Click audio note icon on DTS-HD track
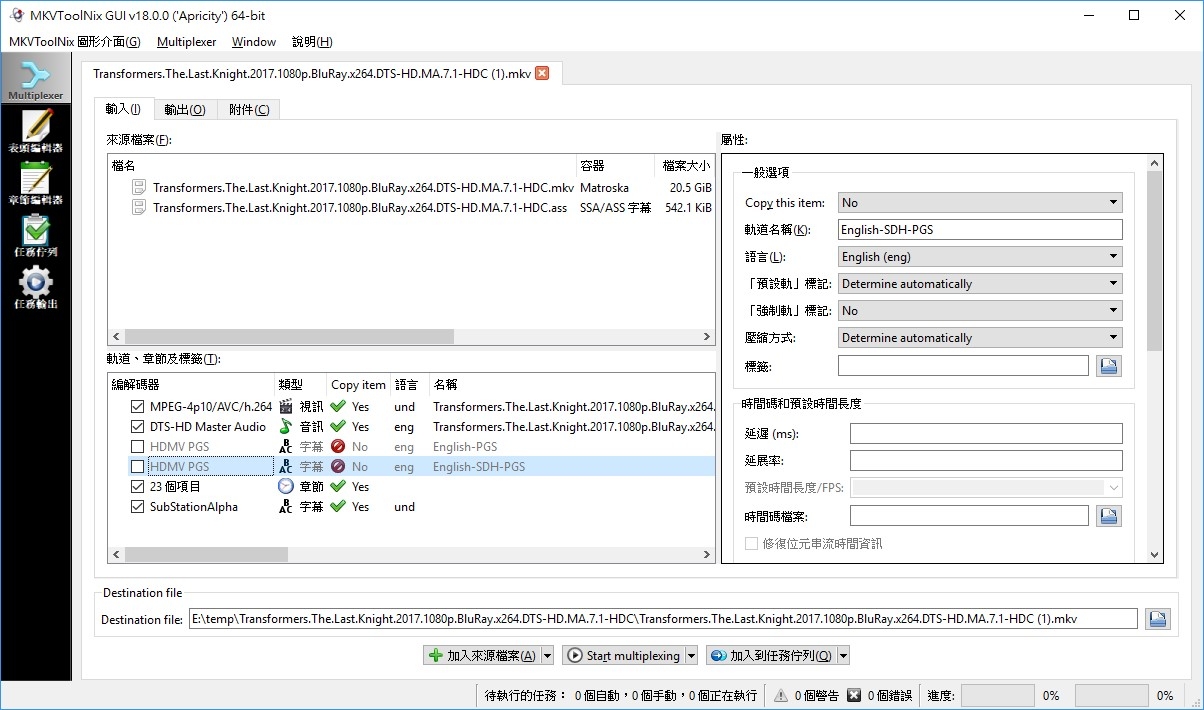This screenshot has width=1204, height=710. (x=286, y=427)
